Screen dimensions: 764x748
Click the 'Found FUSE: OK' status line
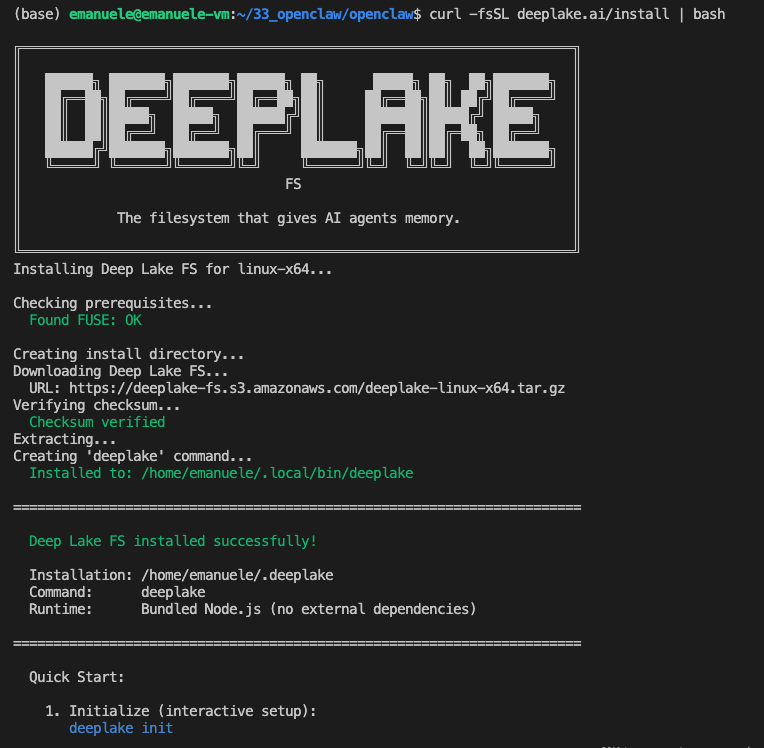[85, 320]
